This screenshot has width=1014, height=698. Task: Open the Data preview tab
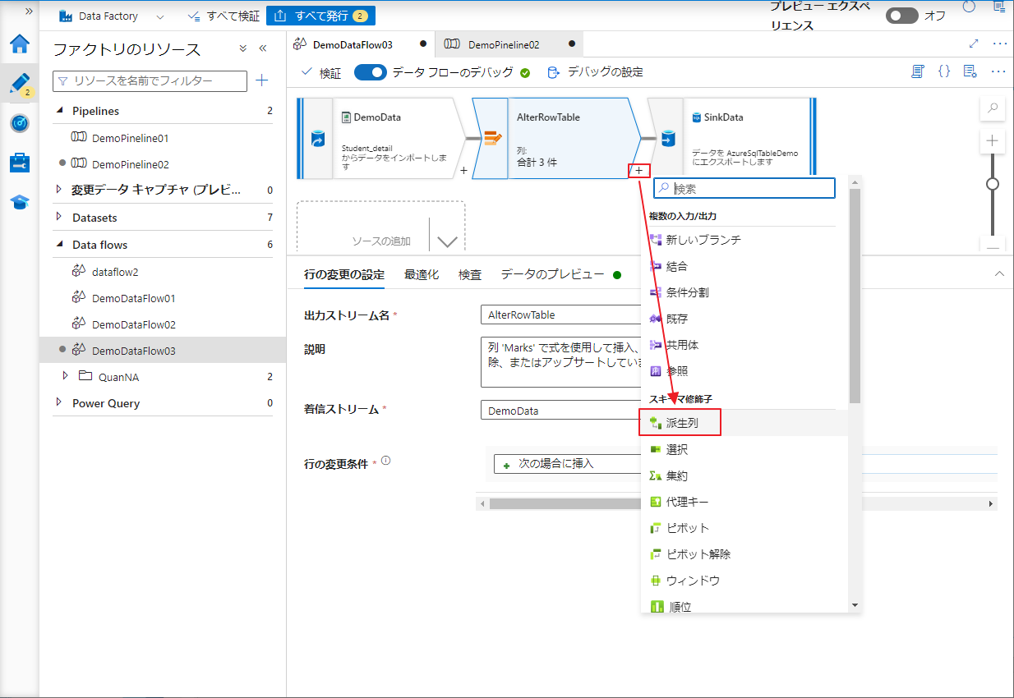(560, 274)
